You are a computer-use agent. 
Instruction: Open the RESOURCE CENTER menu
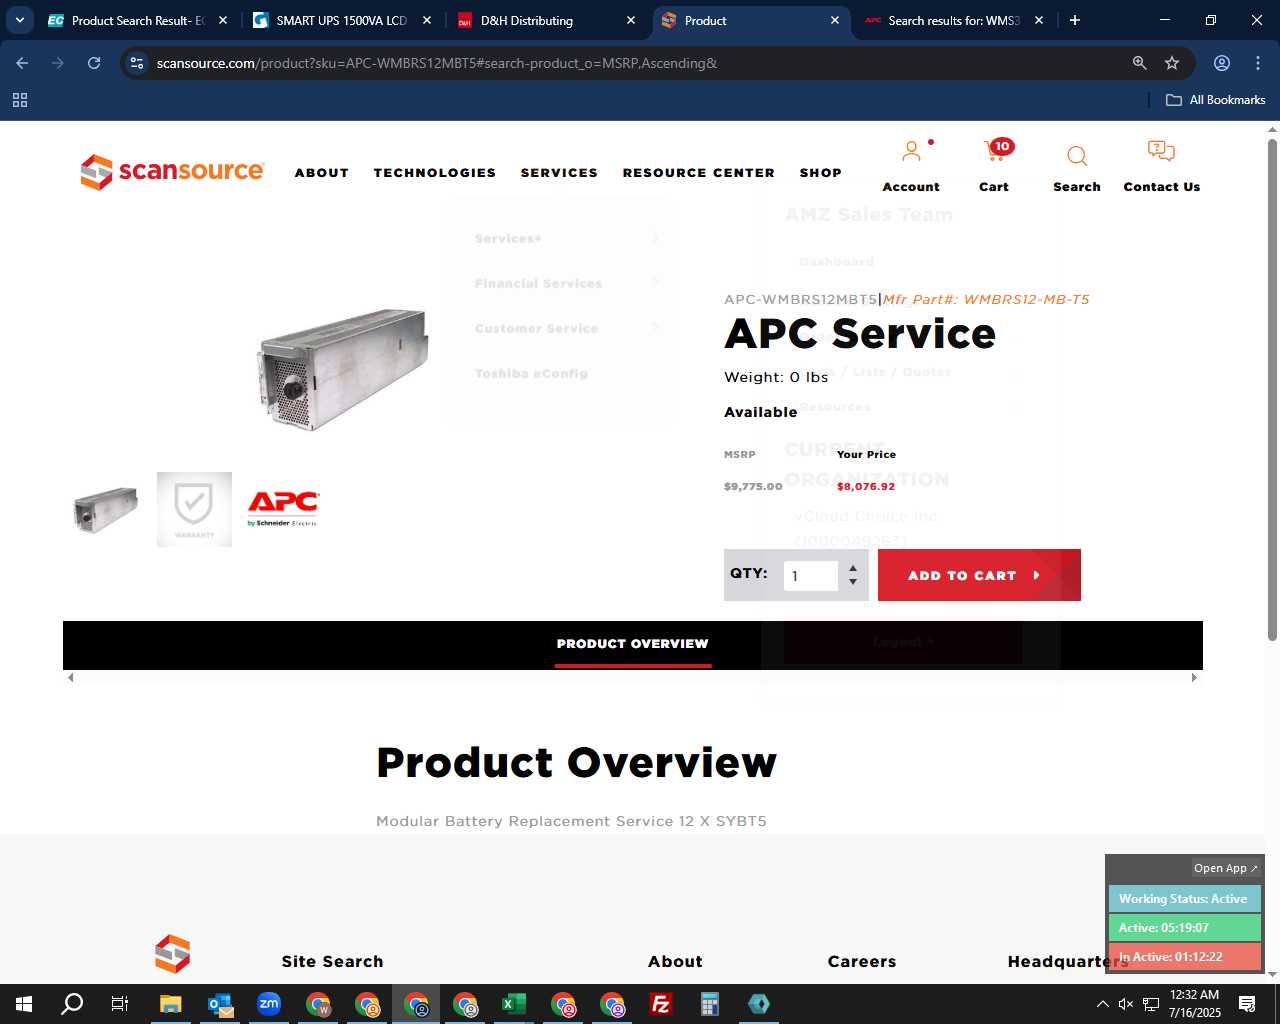pyautogui.click(x=699, y=173)
